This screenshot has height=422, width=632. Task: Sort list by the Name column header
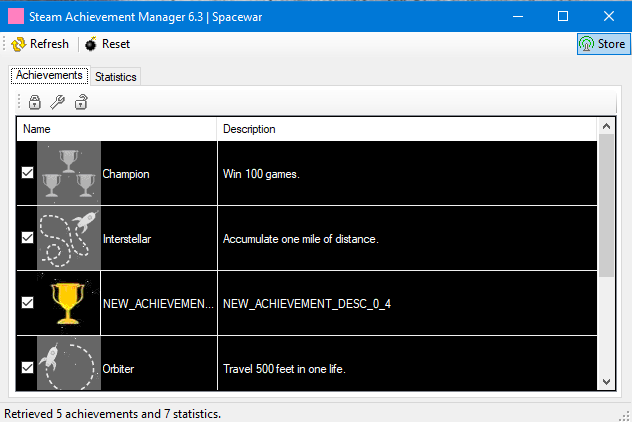tap(116, 129)
